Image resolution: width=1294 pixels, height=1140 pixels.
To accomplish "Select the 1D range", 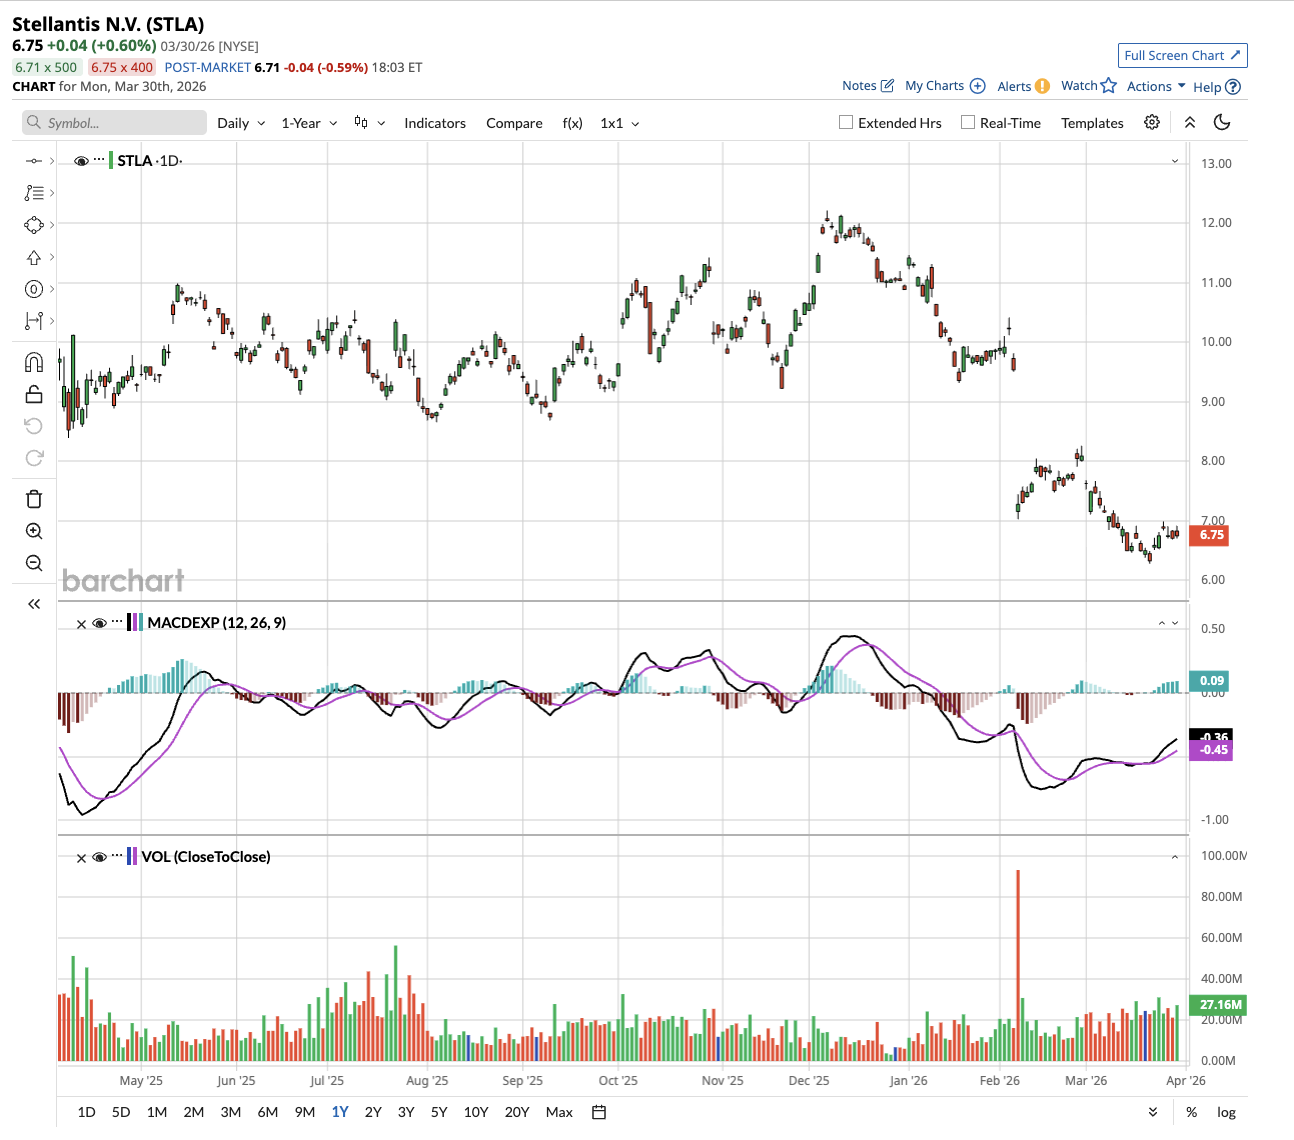I will tap(87, 1112).
